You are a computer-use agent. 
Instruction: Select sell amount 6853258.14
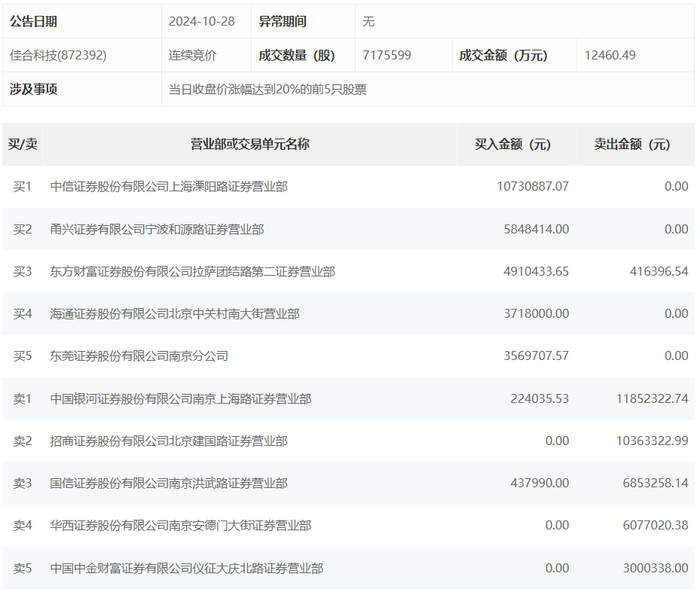pos(656,483)
